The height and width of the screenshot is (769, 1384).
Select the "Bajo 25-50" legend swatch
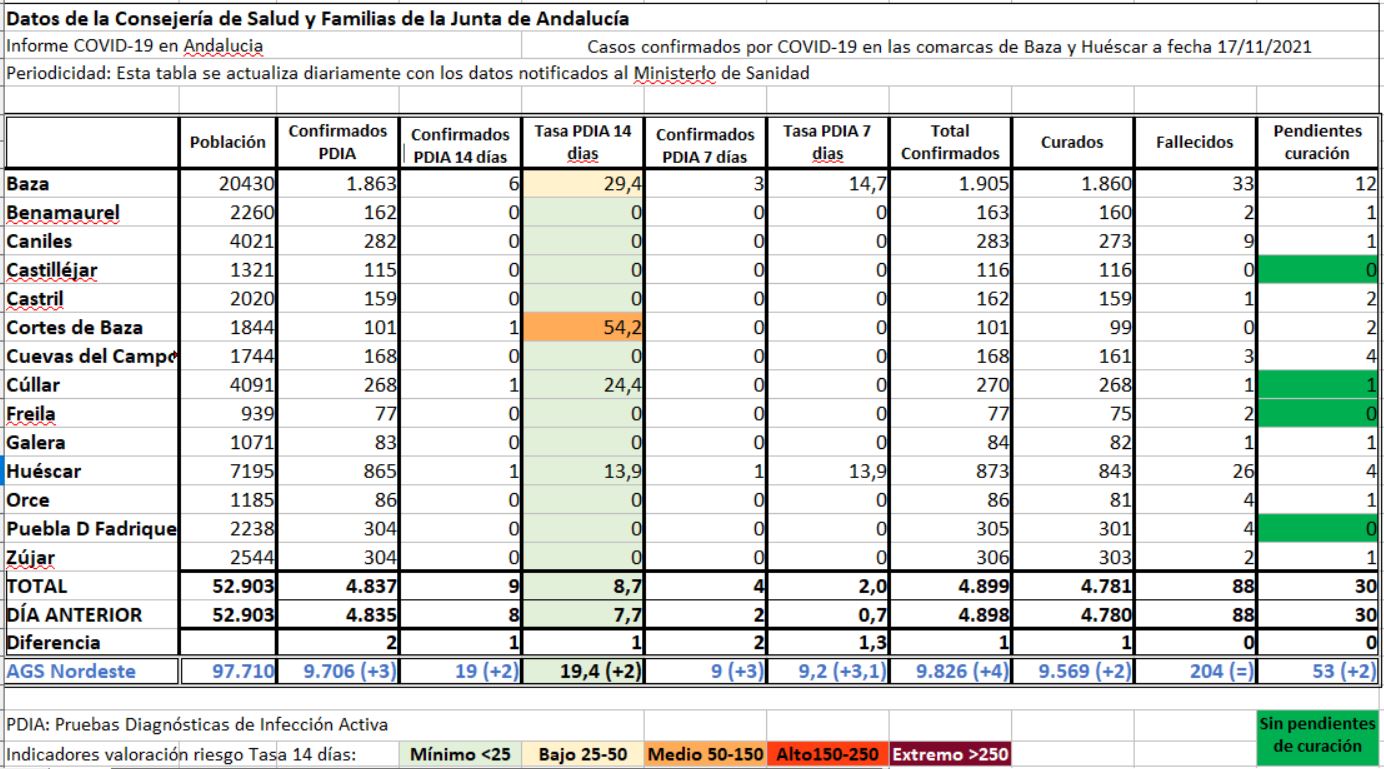(x=583, y=754)
